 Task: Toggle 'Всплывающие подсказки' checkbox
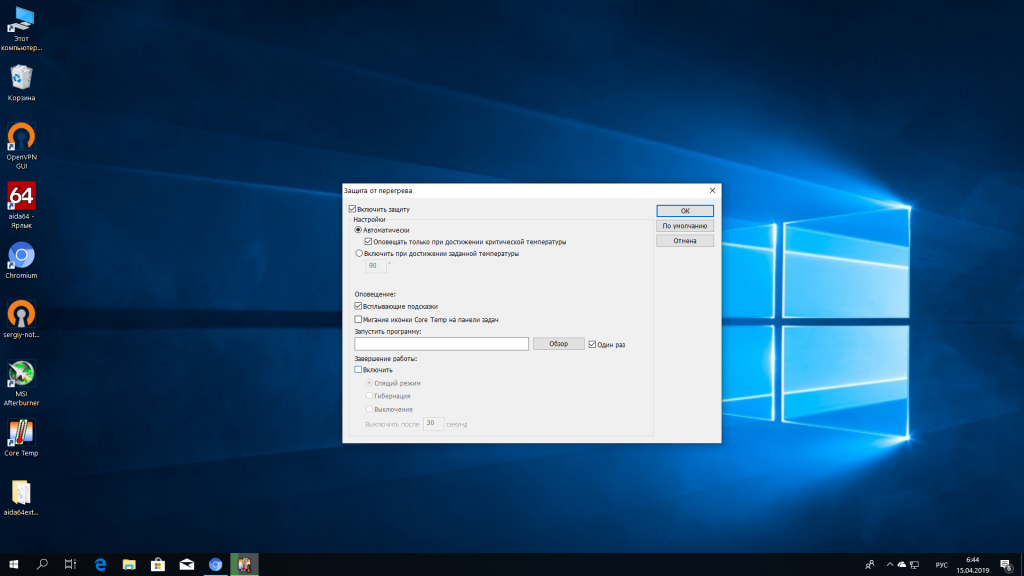coord(359,306)
